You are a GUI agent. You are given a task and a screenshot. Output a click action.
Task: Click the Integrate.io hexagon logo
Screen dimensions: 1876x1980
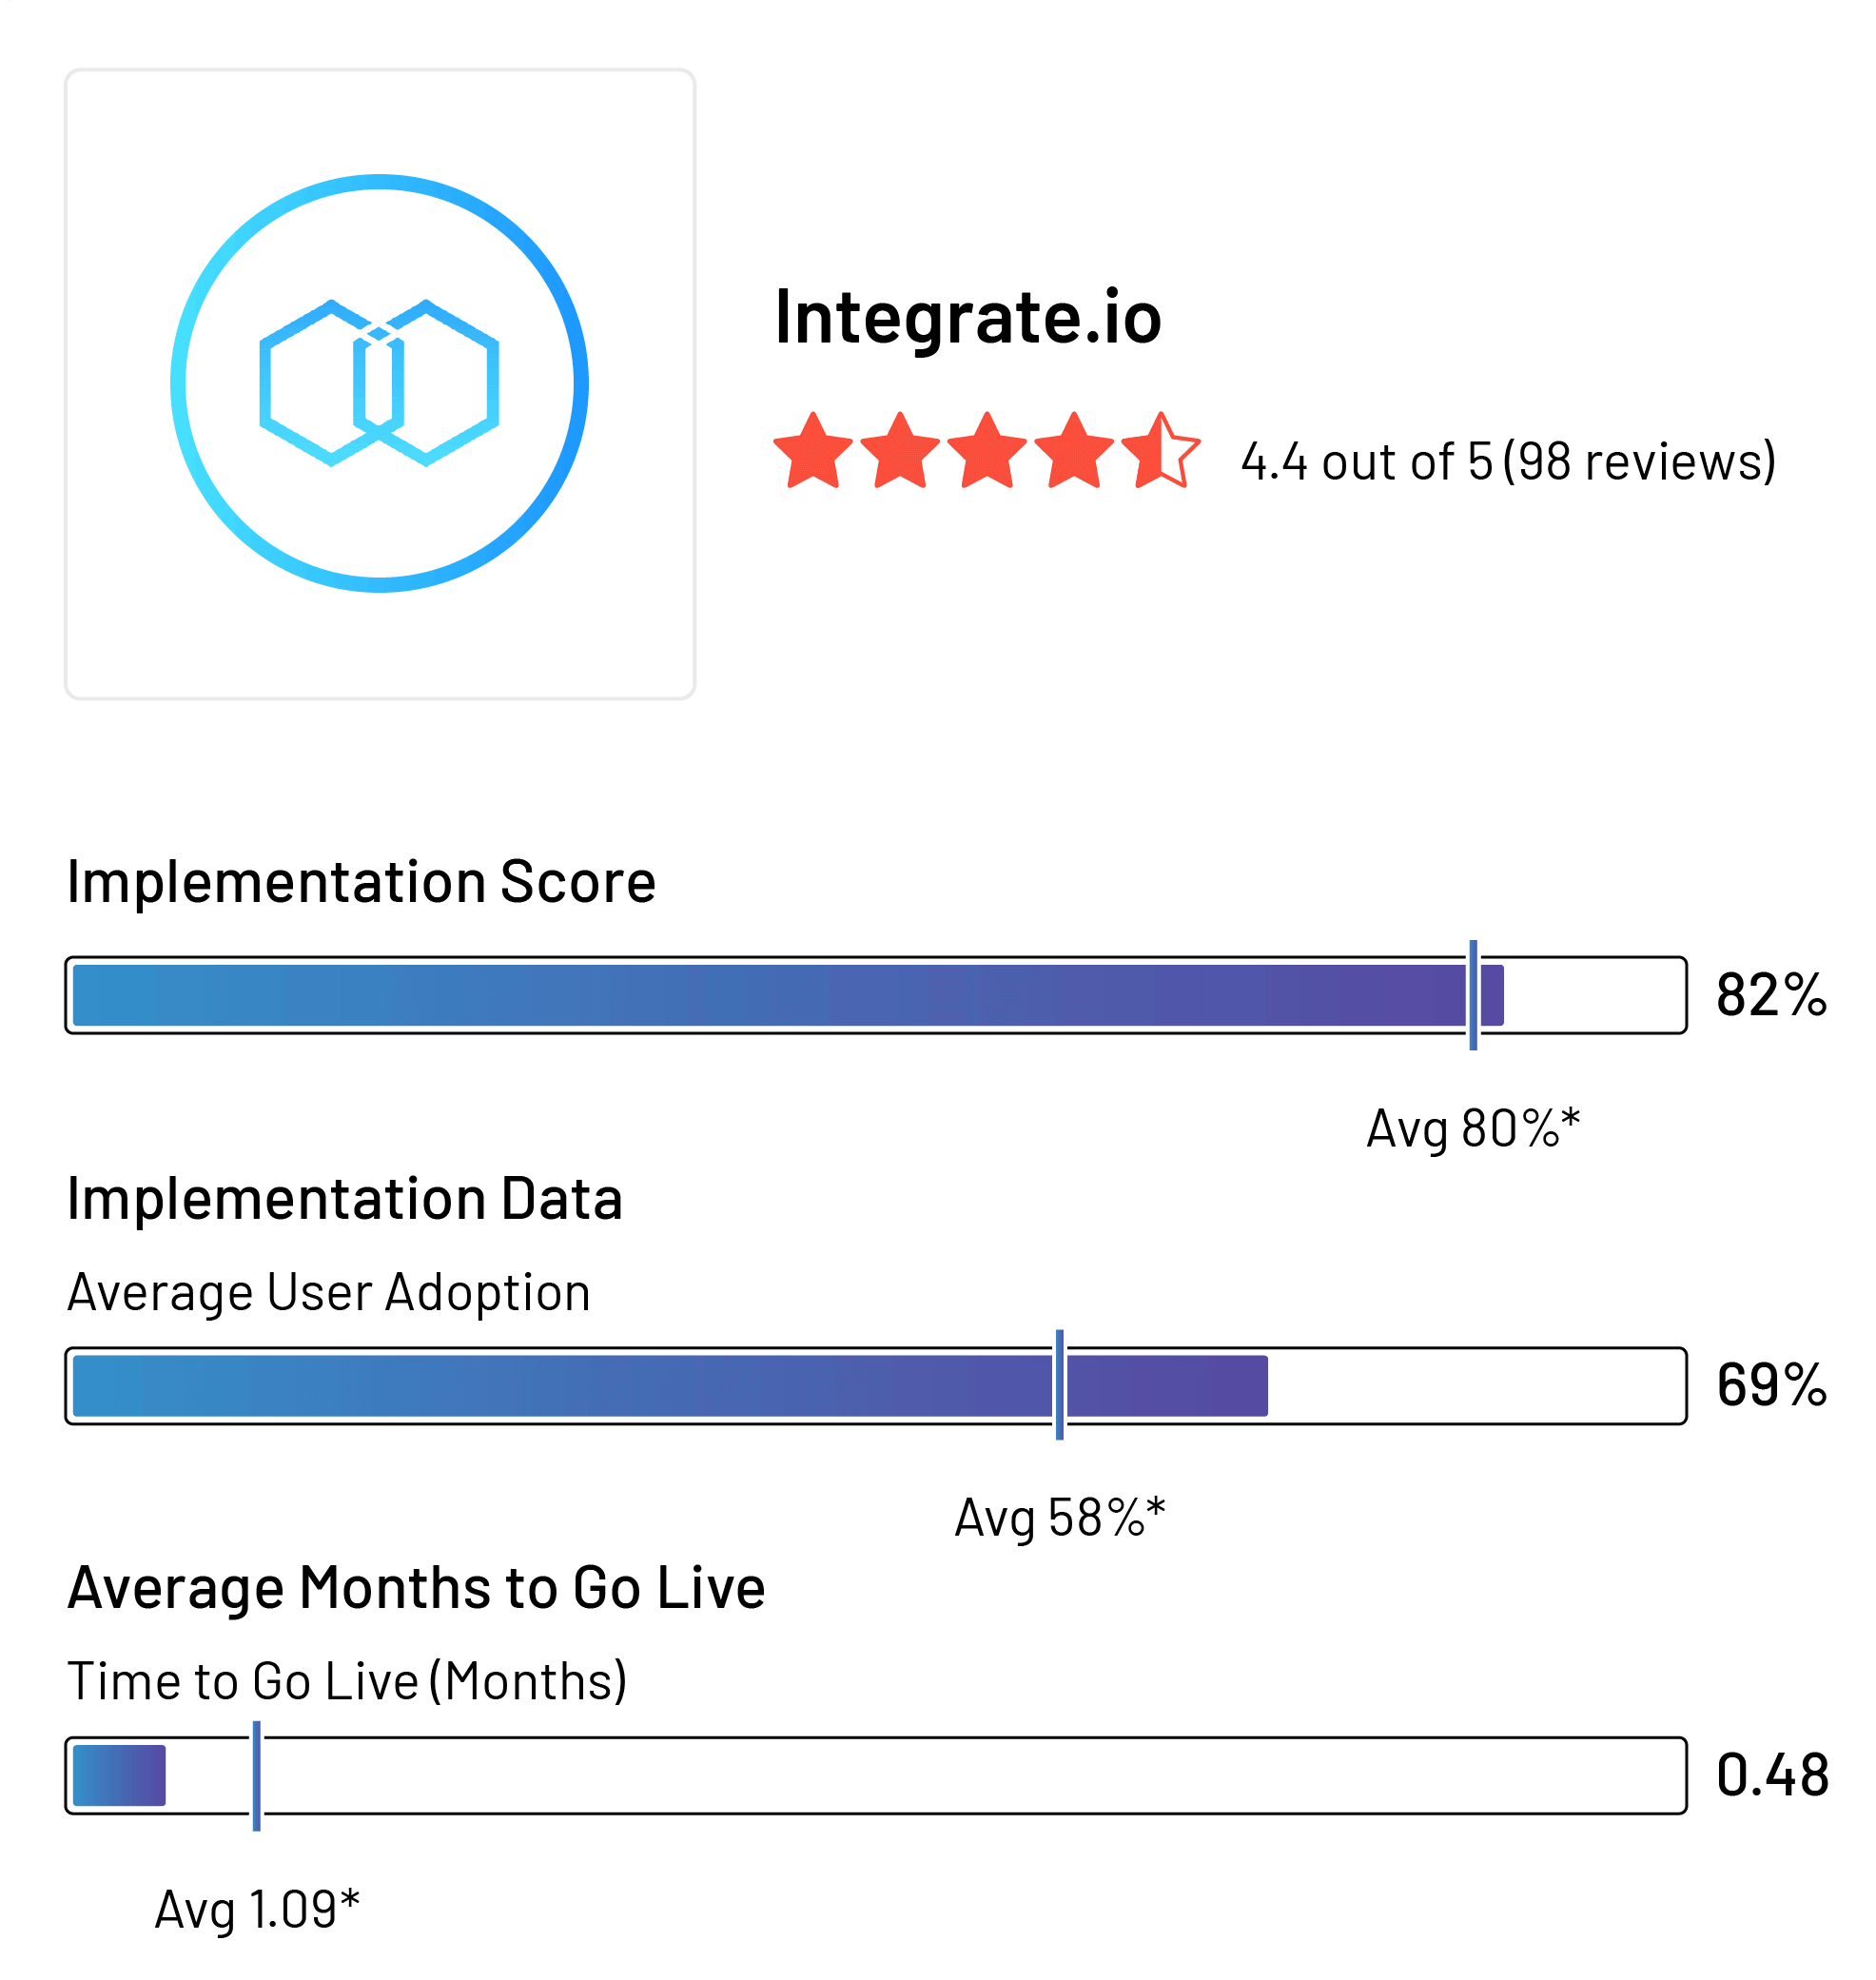point(379,383)
